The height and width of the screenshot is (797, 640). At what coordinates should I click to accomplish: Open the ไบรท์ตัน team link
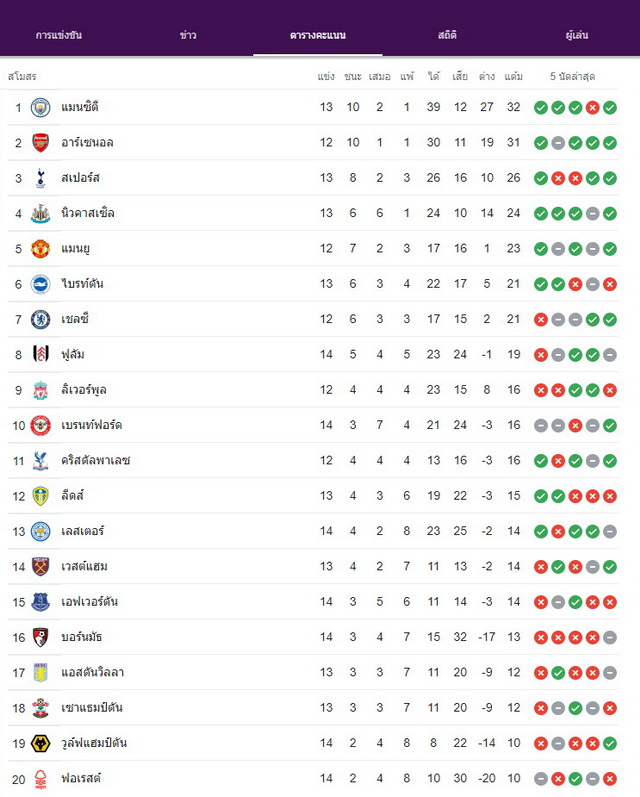coord(82,284)
